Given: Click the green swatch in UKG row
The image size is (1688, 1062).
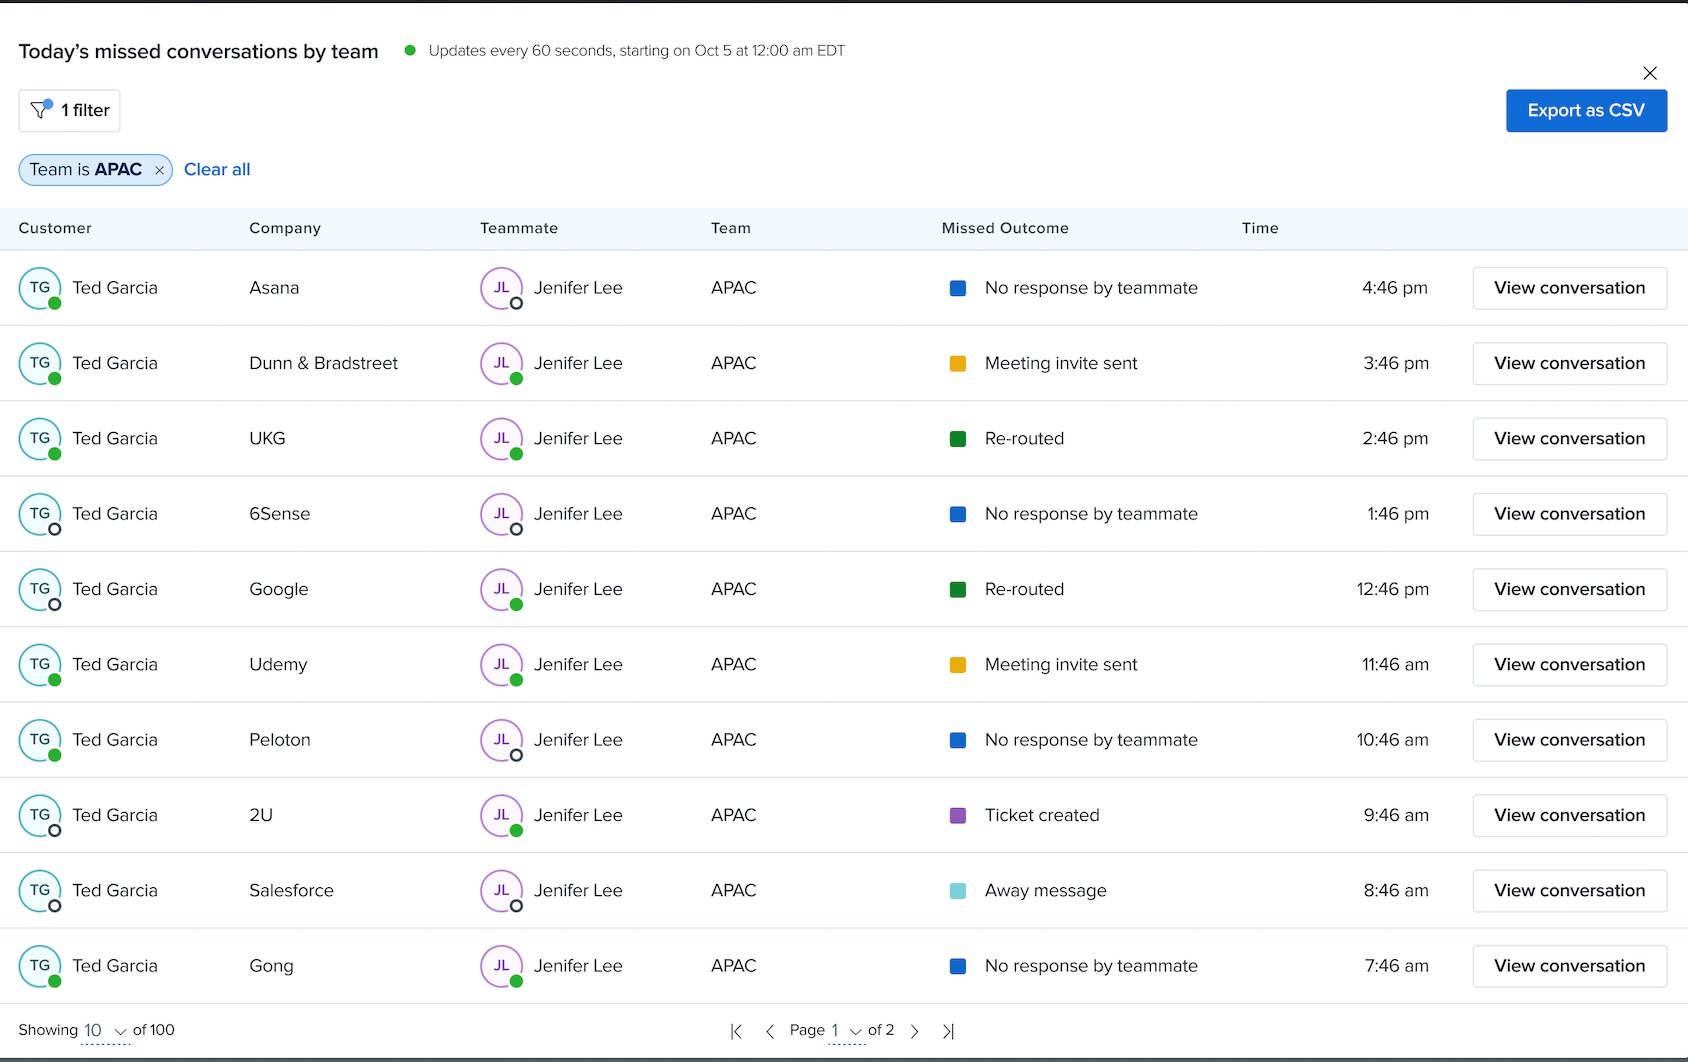Looking at the screenshot, I should point(957,439).
